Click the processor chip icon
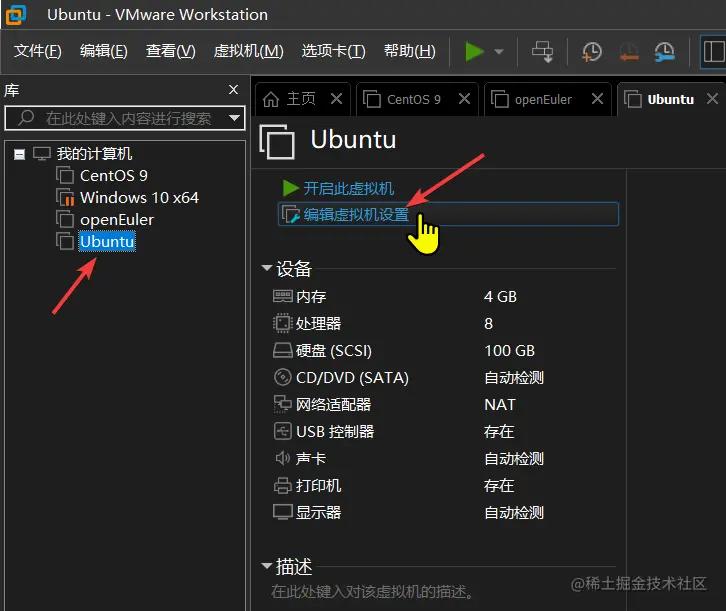 click(x=282, y=323)
